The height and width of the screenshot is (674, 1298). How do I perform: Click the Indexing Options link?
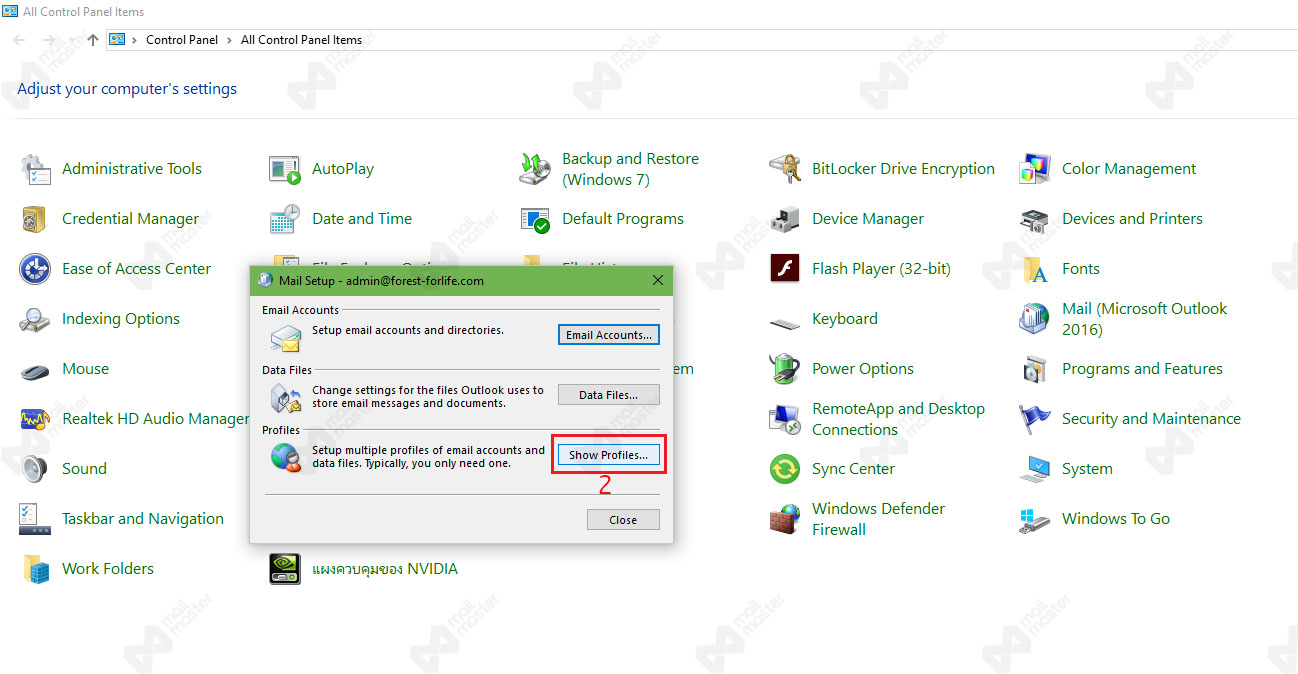[121, 319]
